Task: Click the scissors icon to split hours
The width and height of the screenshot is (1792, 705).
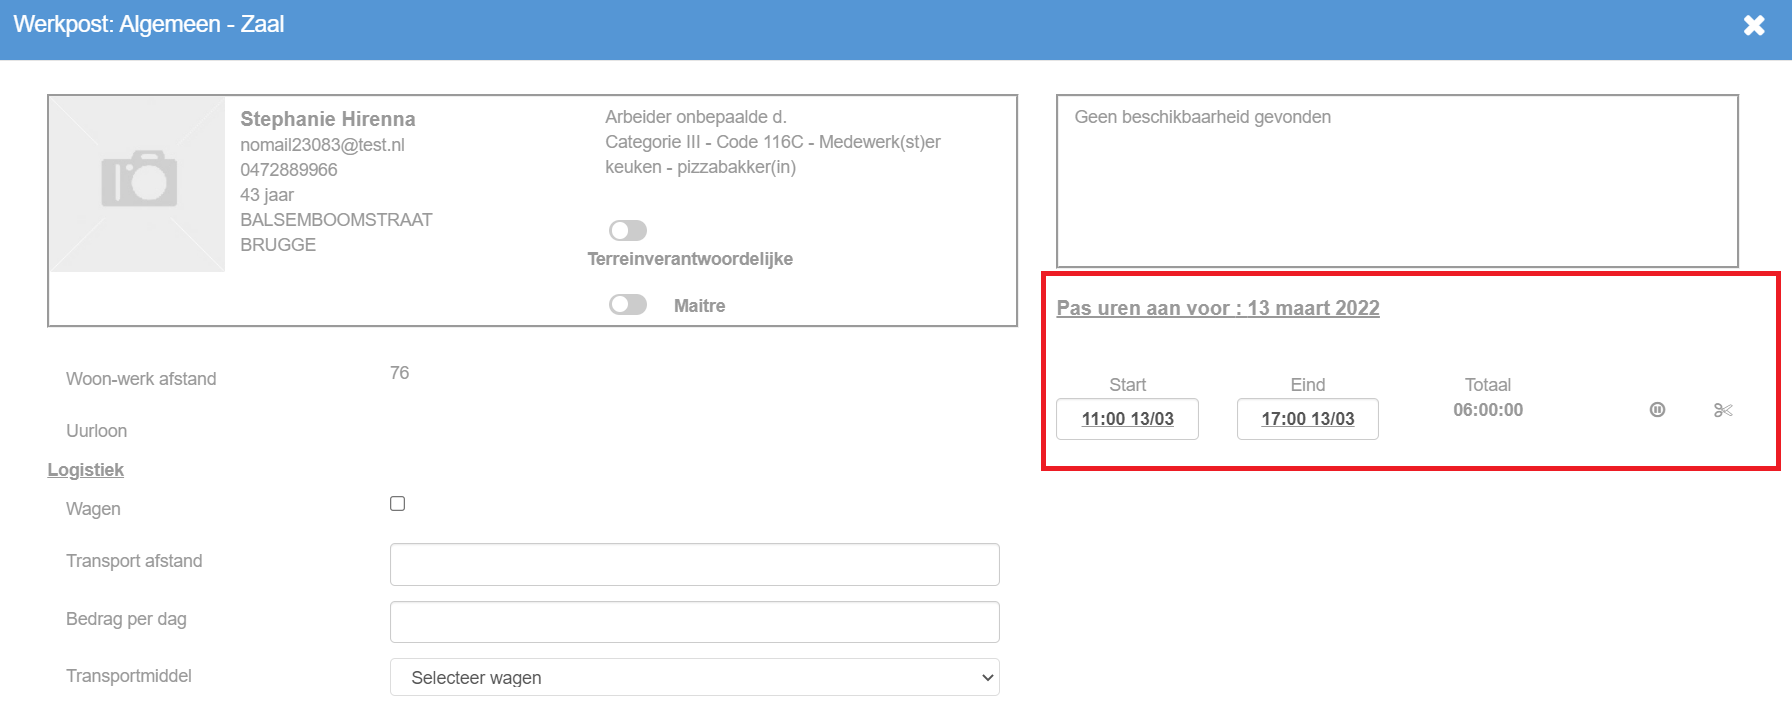Action: [1723, 410]
